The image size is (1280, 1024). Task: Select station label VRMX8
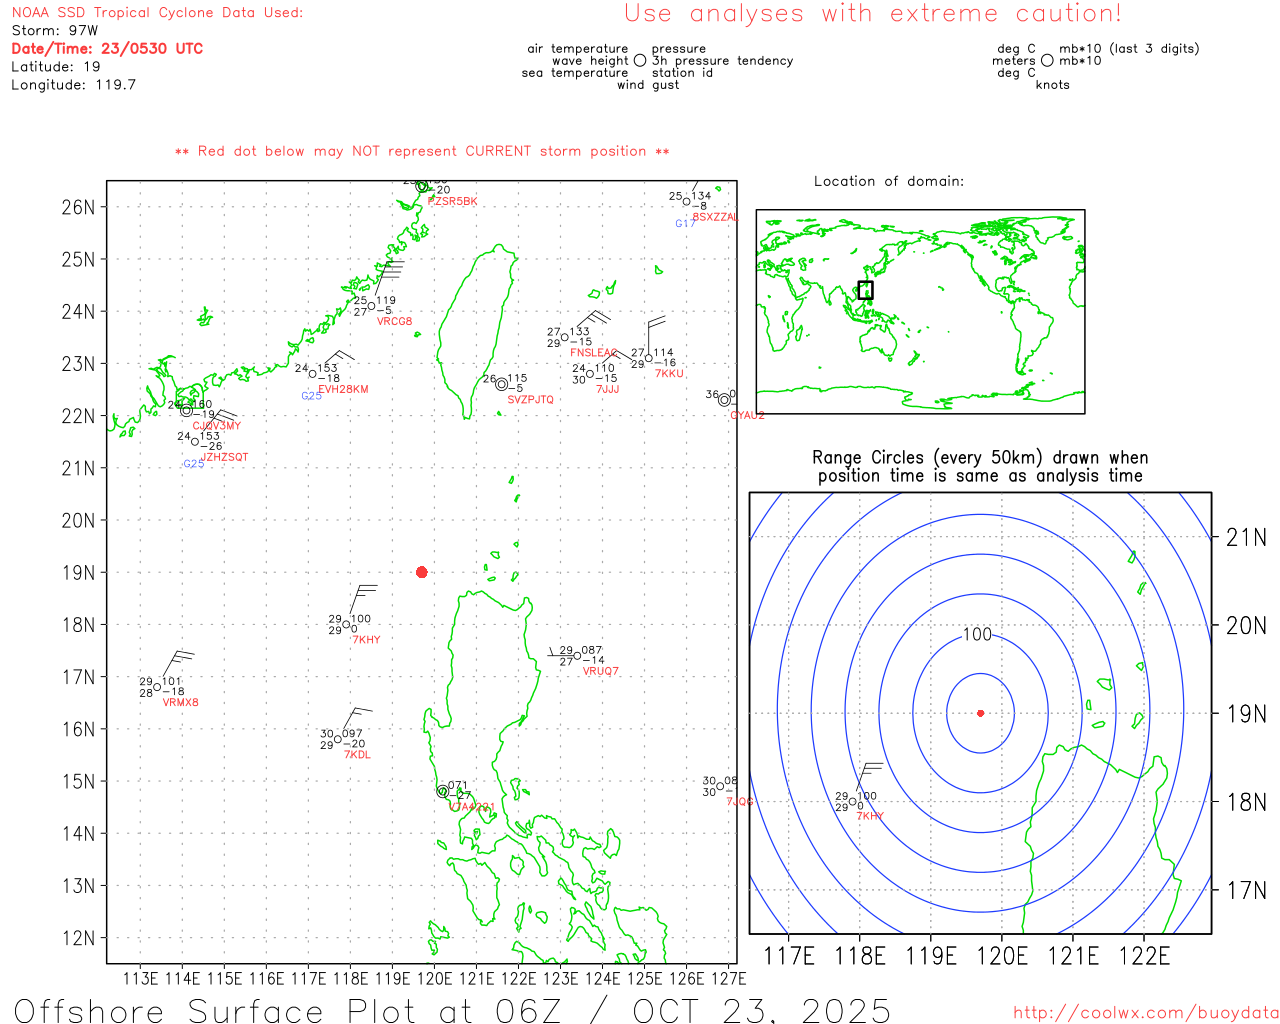point(180,702)
